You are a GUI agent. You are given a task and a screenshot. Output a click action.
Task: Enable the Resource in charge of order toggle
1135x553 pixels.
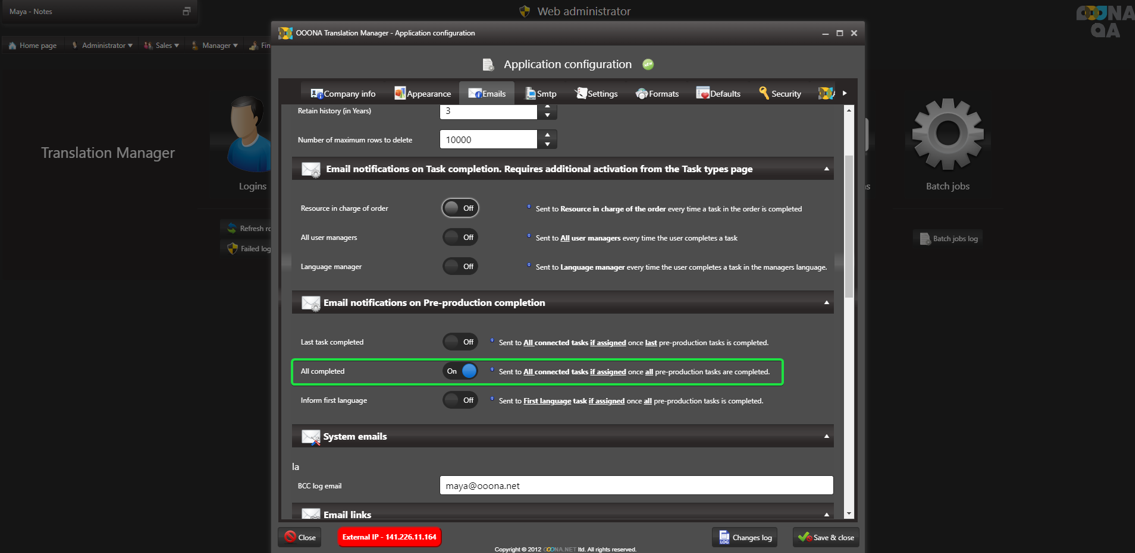[x=460, y=208]
